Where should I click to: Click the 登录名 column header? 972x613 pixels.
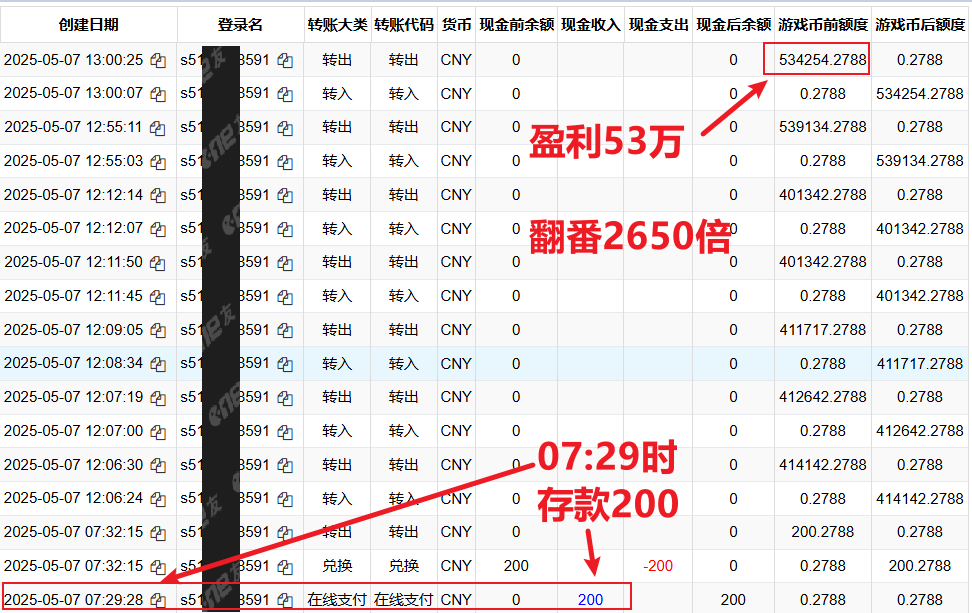point(240,25)
